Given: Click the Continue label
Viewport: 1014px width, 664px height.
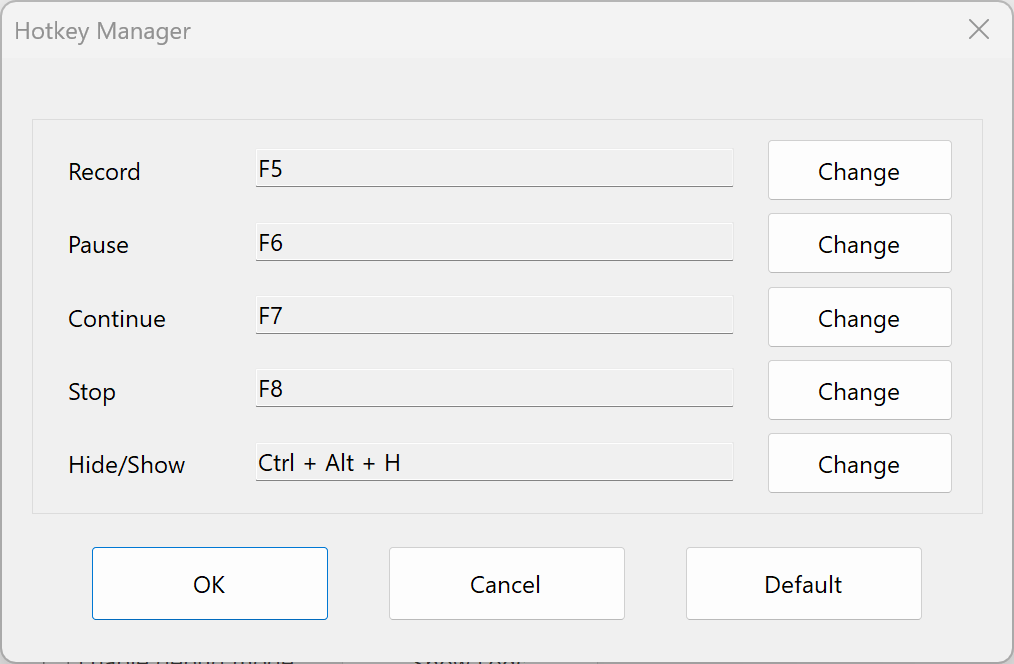Looking at the screenshot, I should click(x=116, y=318).
